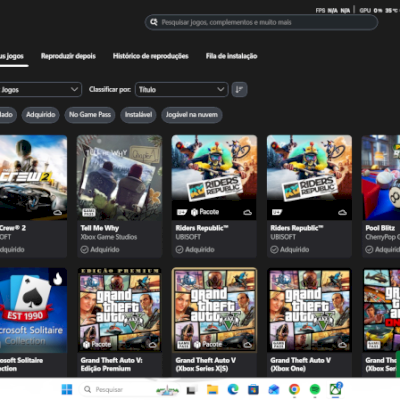Viewport: 400px width, 400px height.
Task: Click 'Grand Theft Auto V (Xbox Series X|S)' title
Action: [206, 364]
